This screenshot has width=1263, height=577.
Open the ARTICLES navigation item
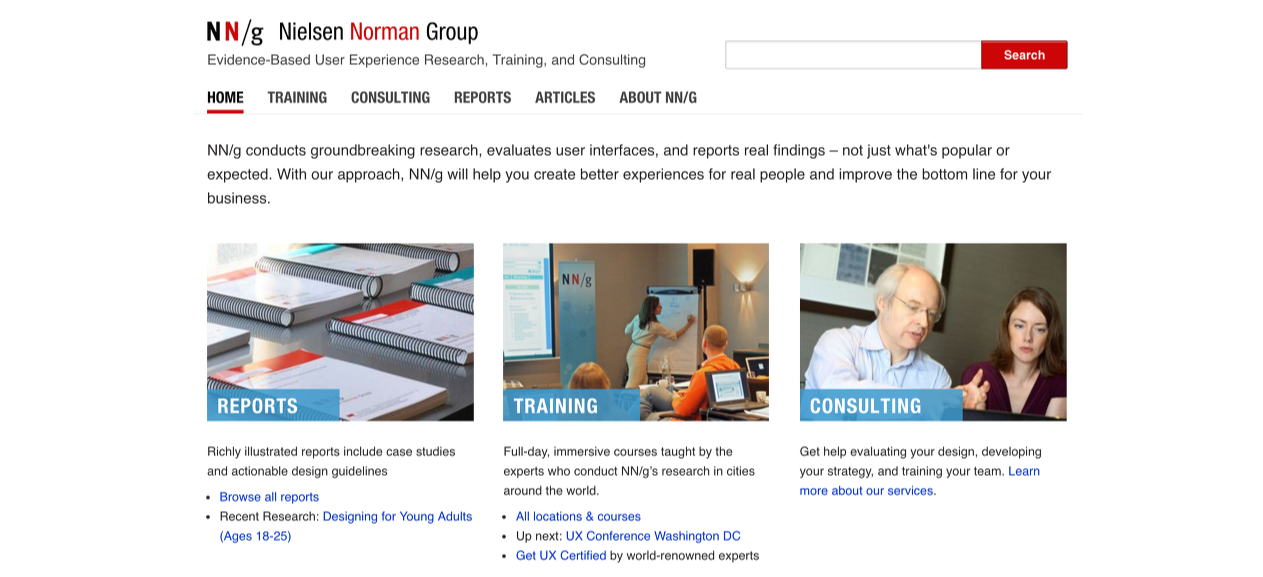pos(565,98)
